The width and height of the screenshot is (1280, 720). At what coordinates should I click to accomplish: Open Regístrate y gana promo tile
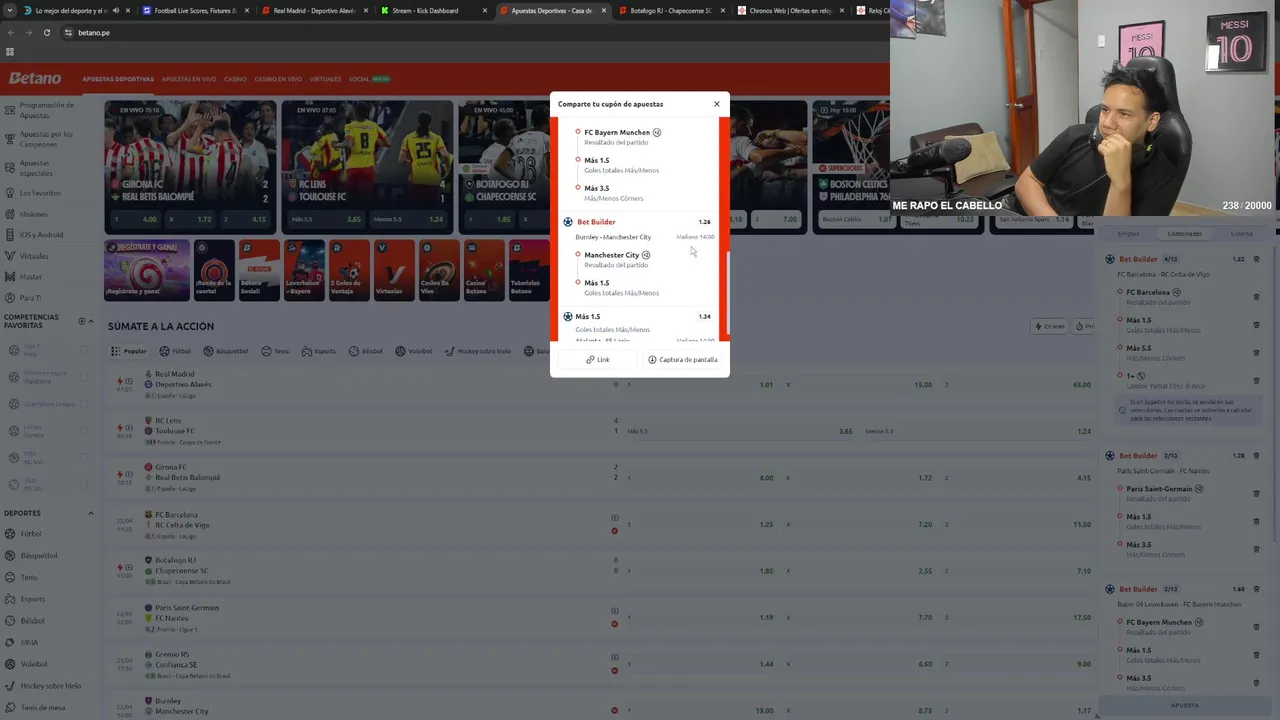coord(147,270)
